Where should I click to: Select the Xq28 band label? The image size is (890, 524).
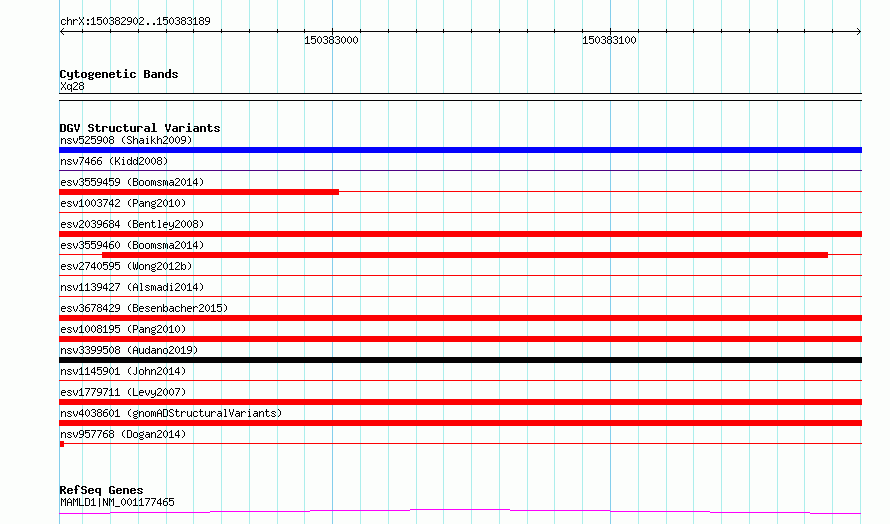click(72, 86)
